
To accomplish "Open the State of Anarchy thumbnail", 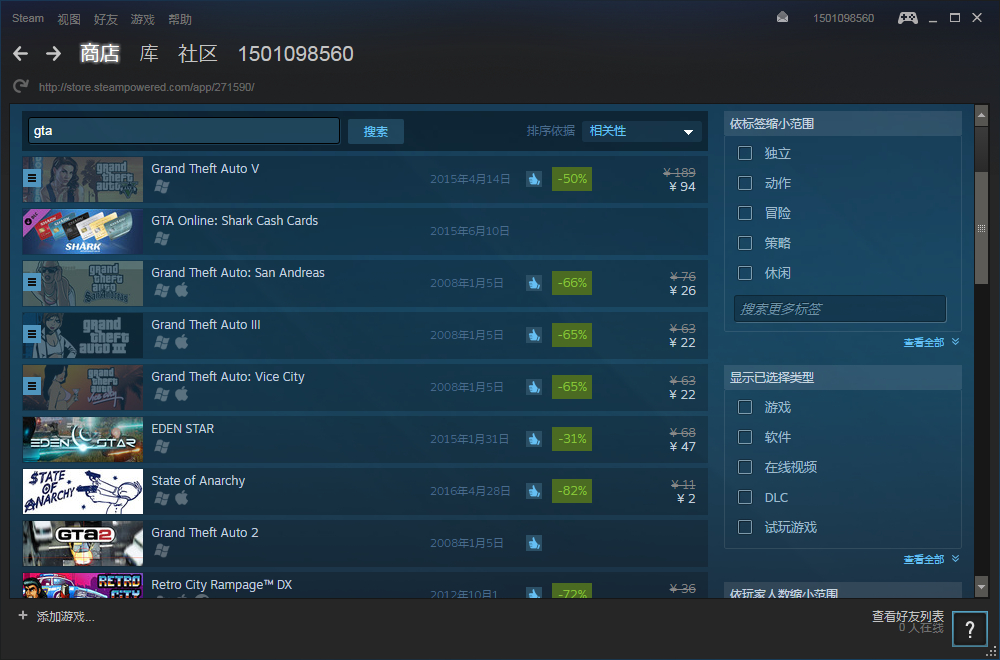I will pyautogui.click(x=83, y=491).
